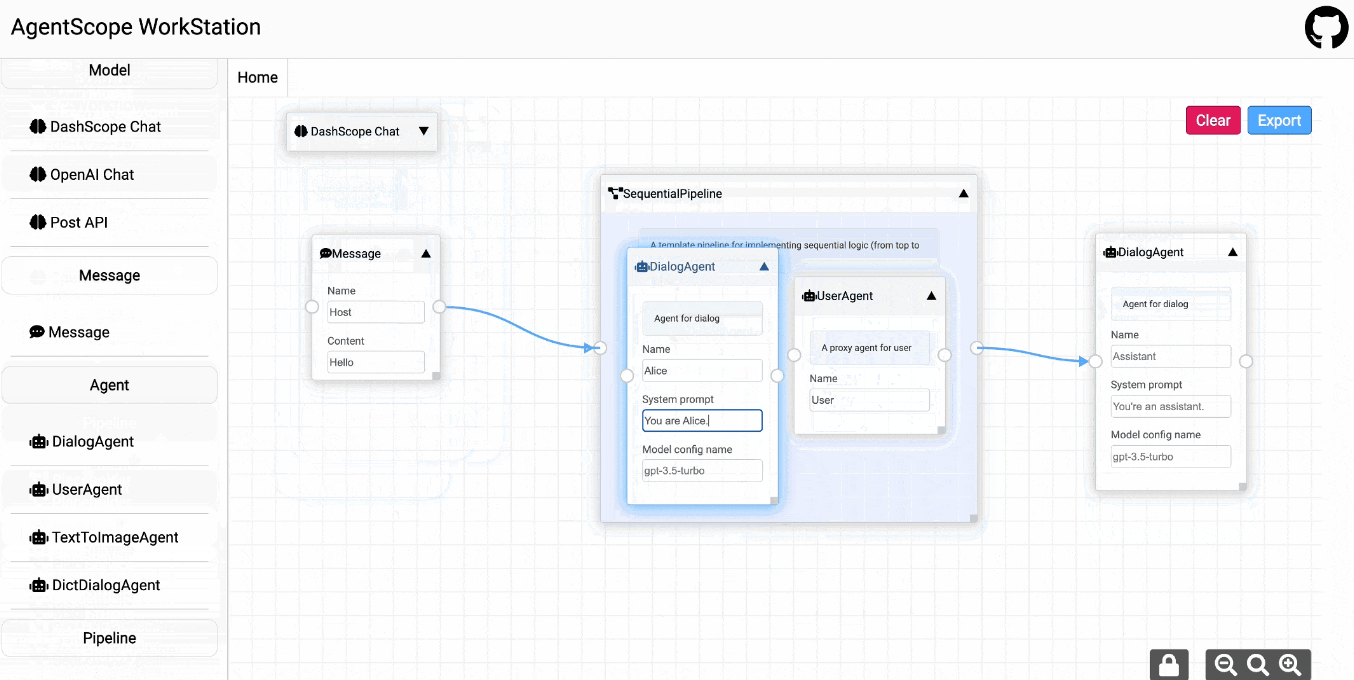The width and height of the screenshot is (1354, 680).
Task: Collapse the SequentialPipeline node
Action: [964, 193]
